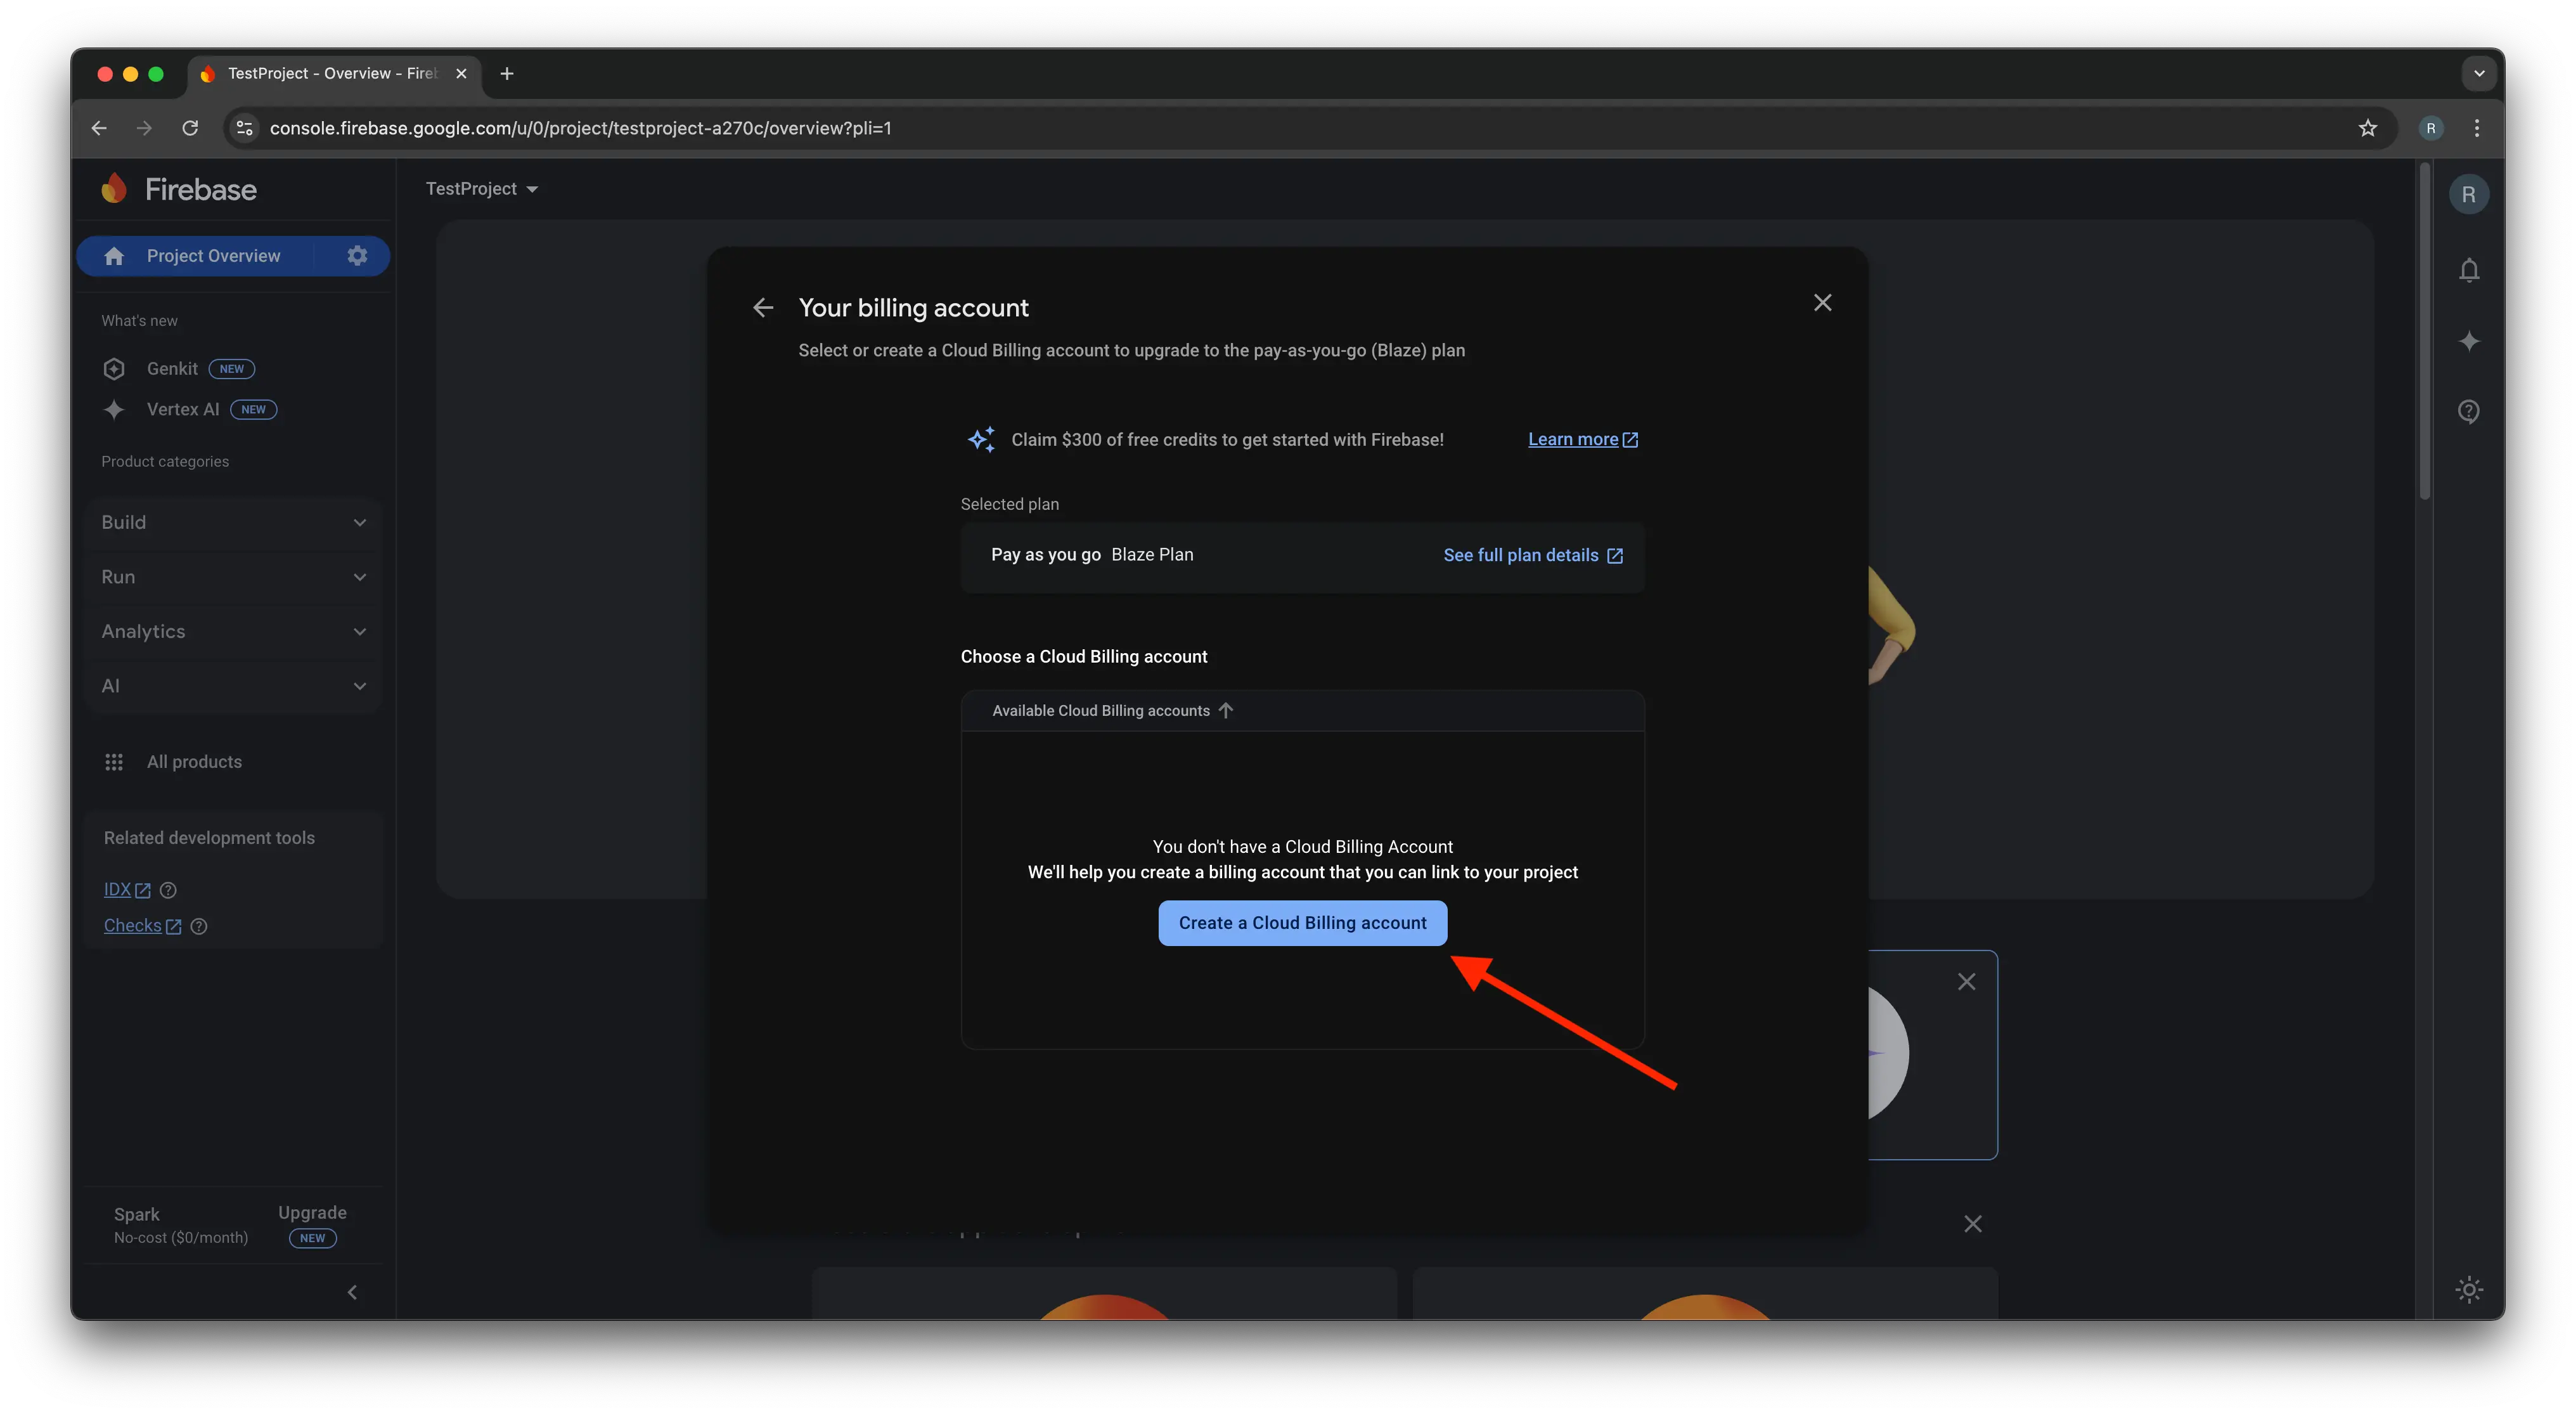
Task: Click the Spark No-cost plan label
Action: point(180,1225)
